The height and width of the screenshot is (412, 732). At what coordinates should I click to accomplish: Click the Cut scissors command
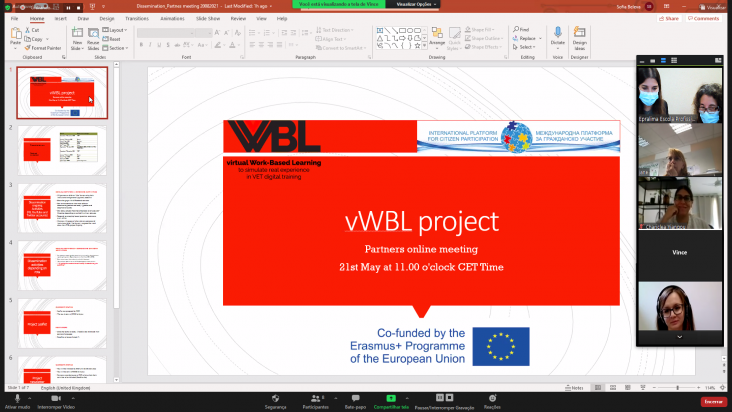[x=32, y=30]
